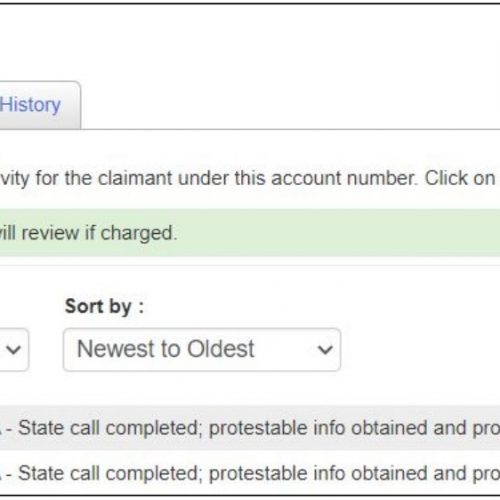Viewport: 500px width, 500px height.
Task: Click the claimant account number instruction text
Action: coord(247,178)
